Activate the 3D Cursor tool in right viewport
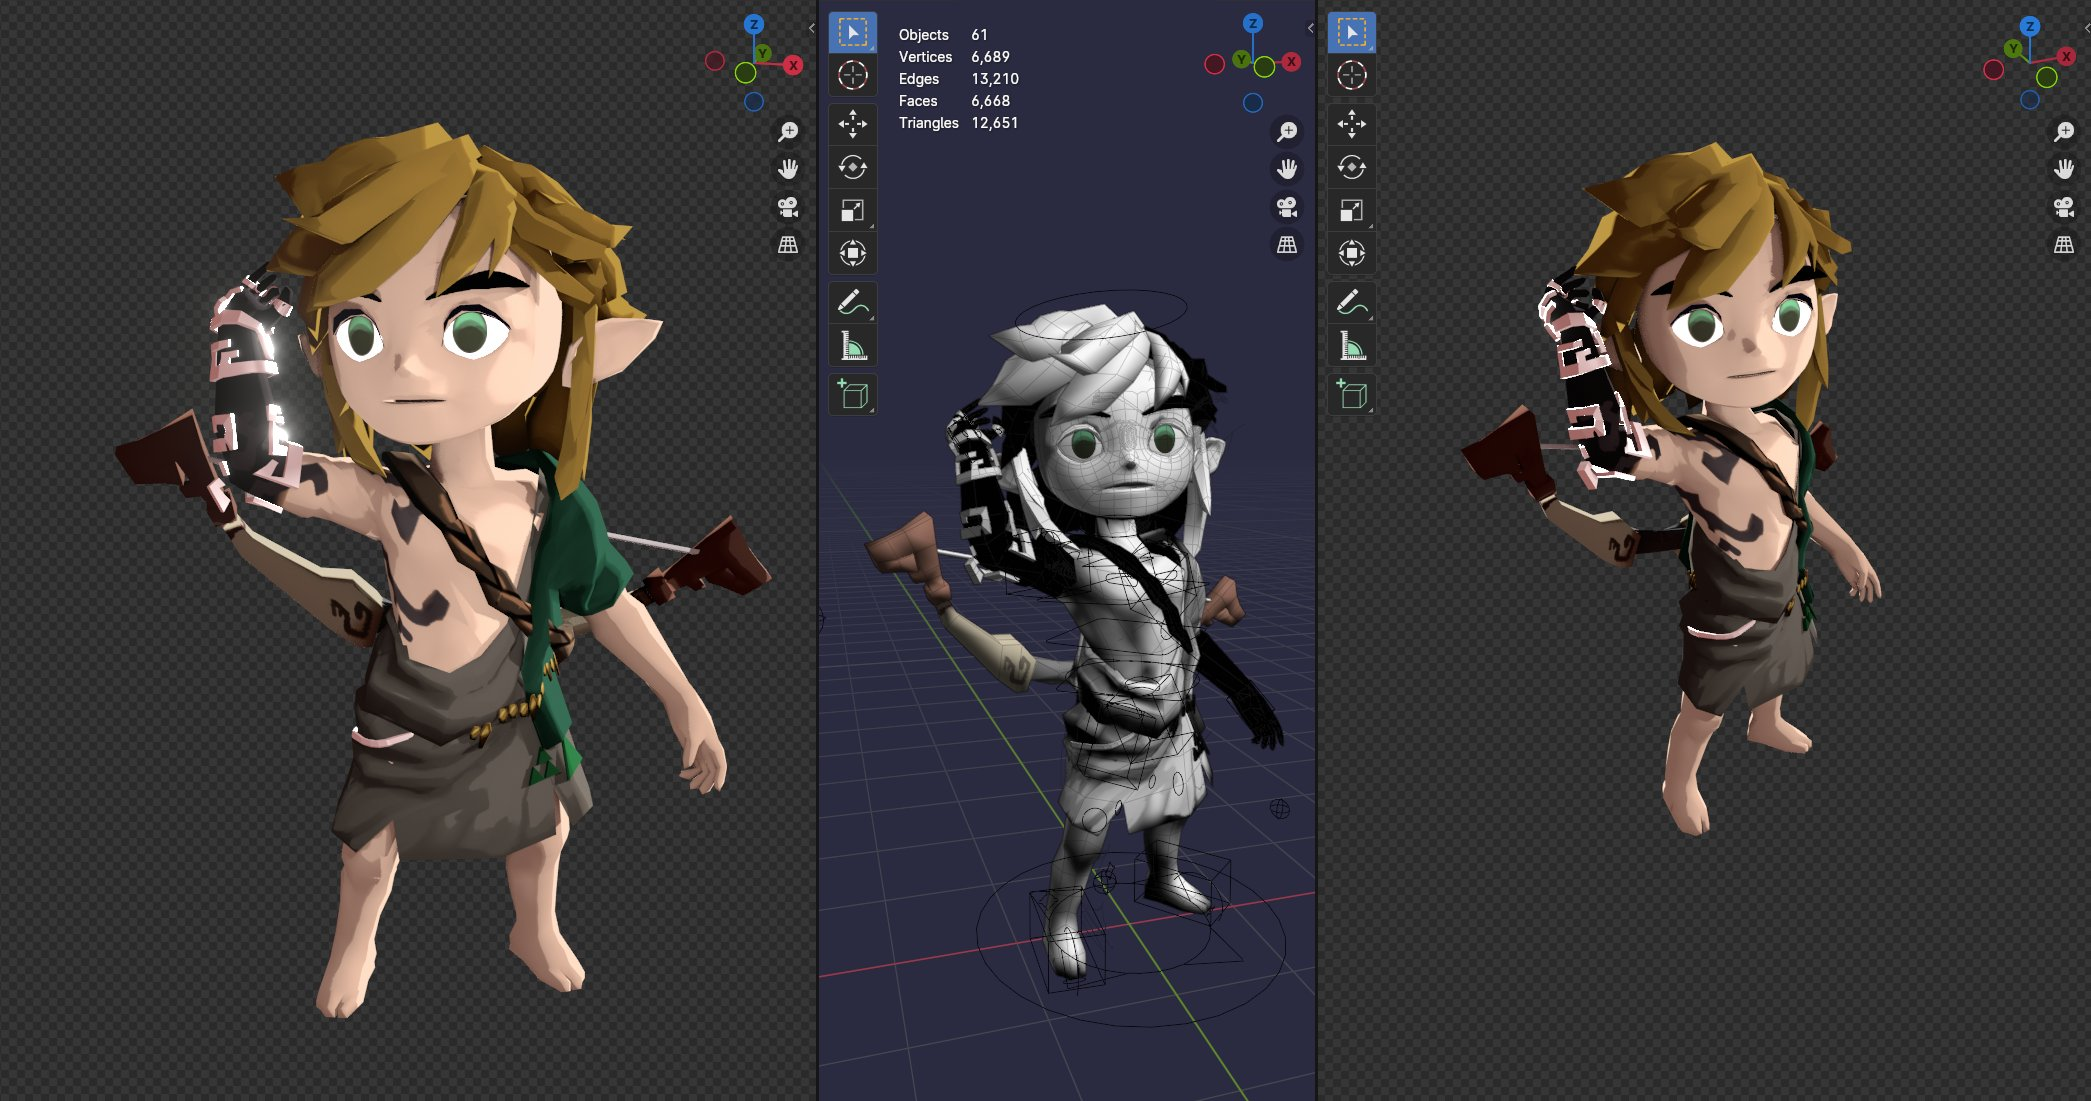This screenshot has height=1101, width=2091. click(1351, 75)
